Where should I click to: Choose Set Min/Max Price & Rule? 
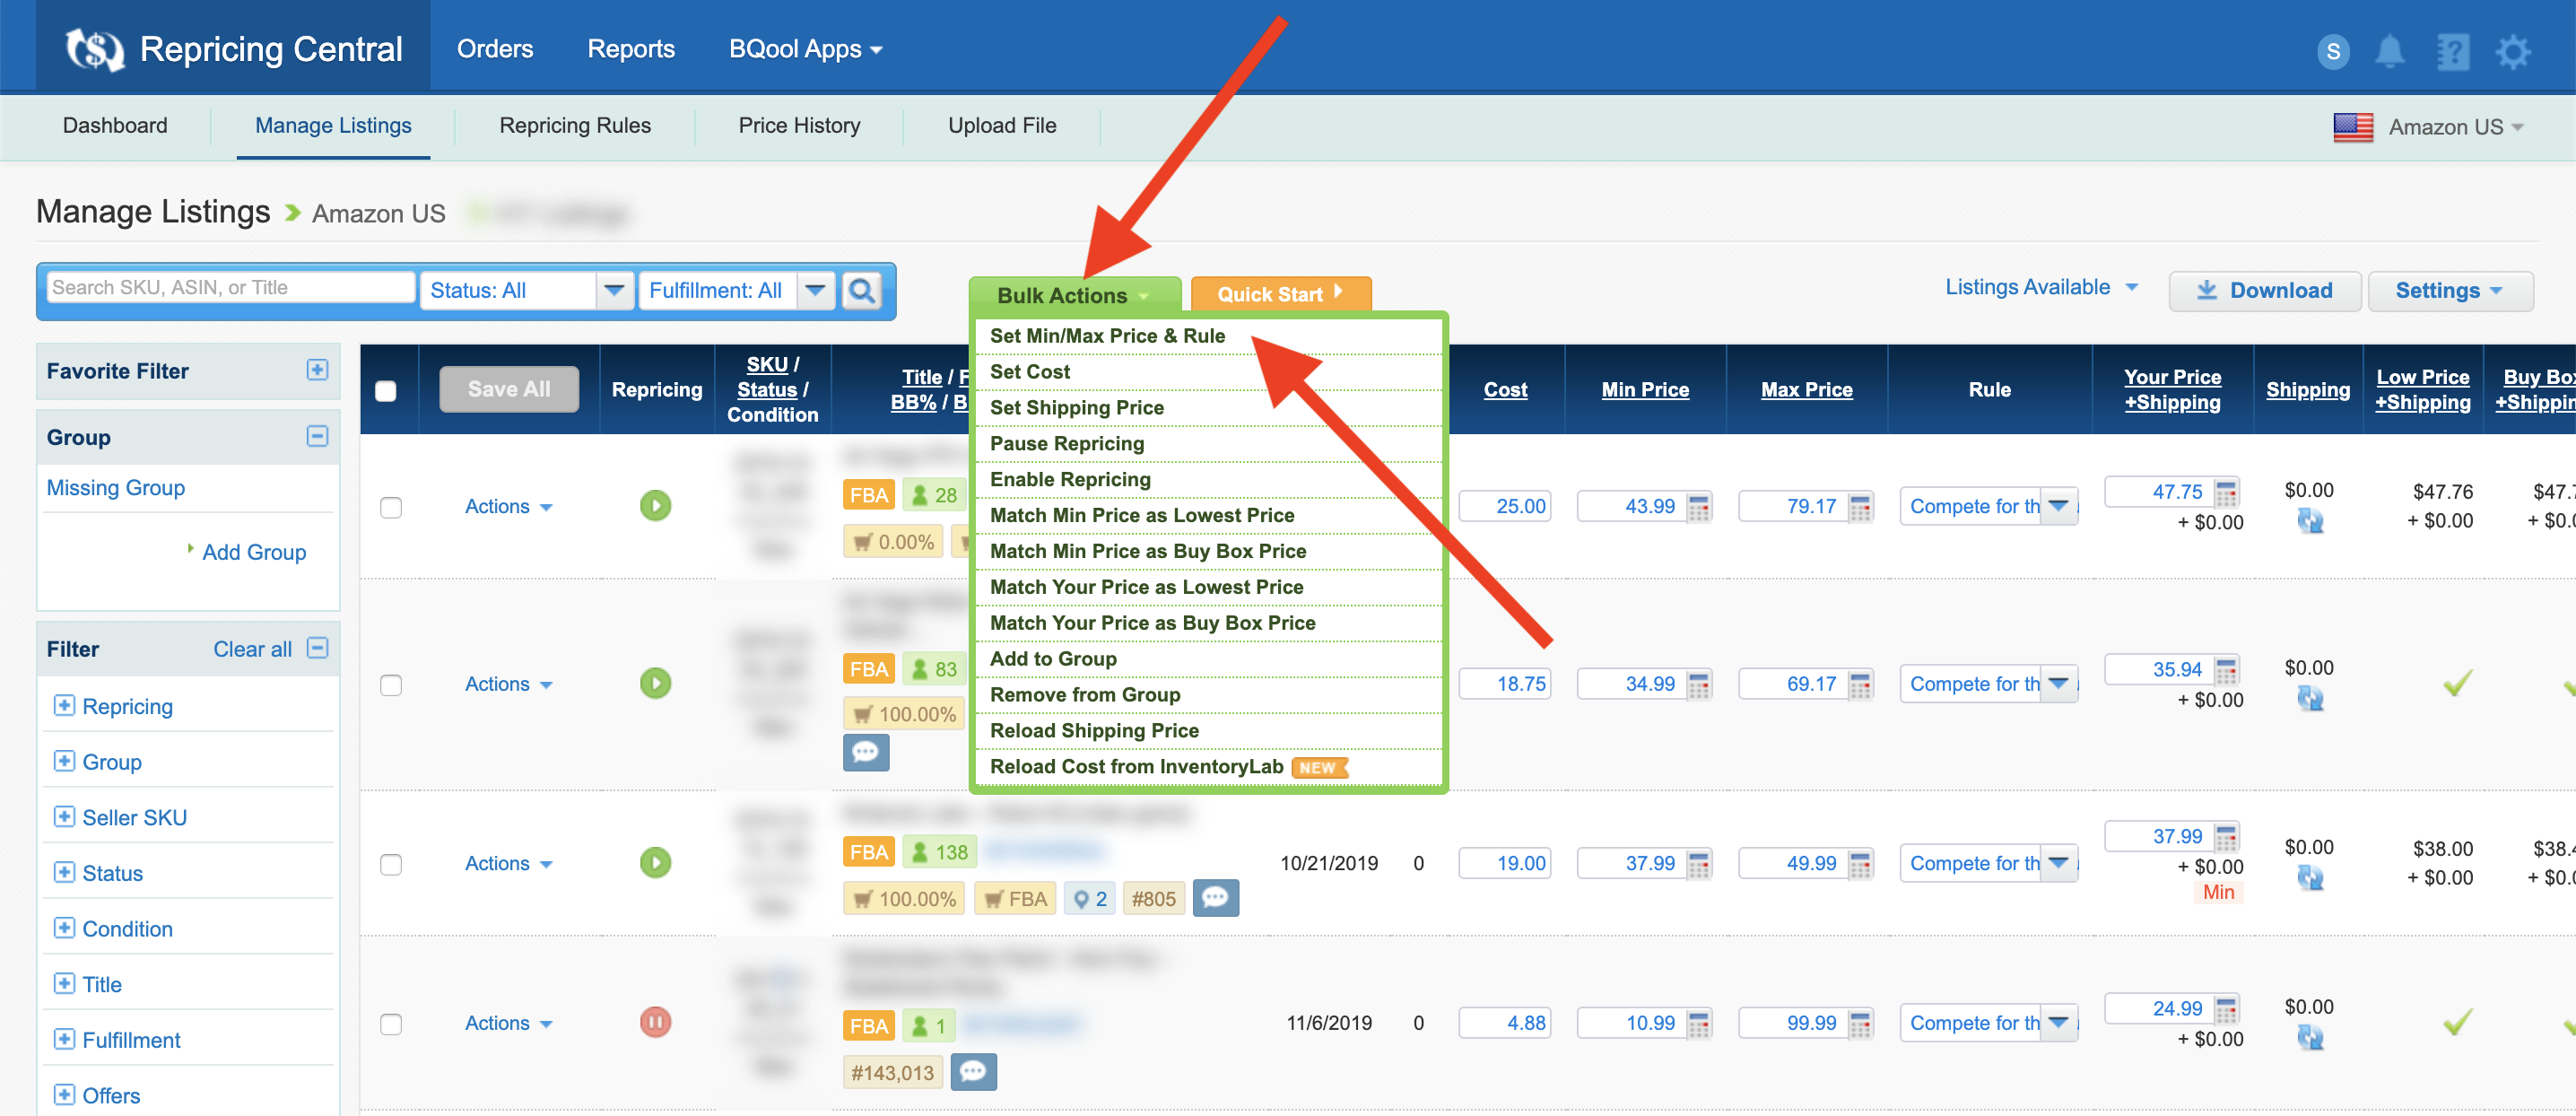point(1208,336)
